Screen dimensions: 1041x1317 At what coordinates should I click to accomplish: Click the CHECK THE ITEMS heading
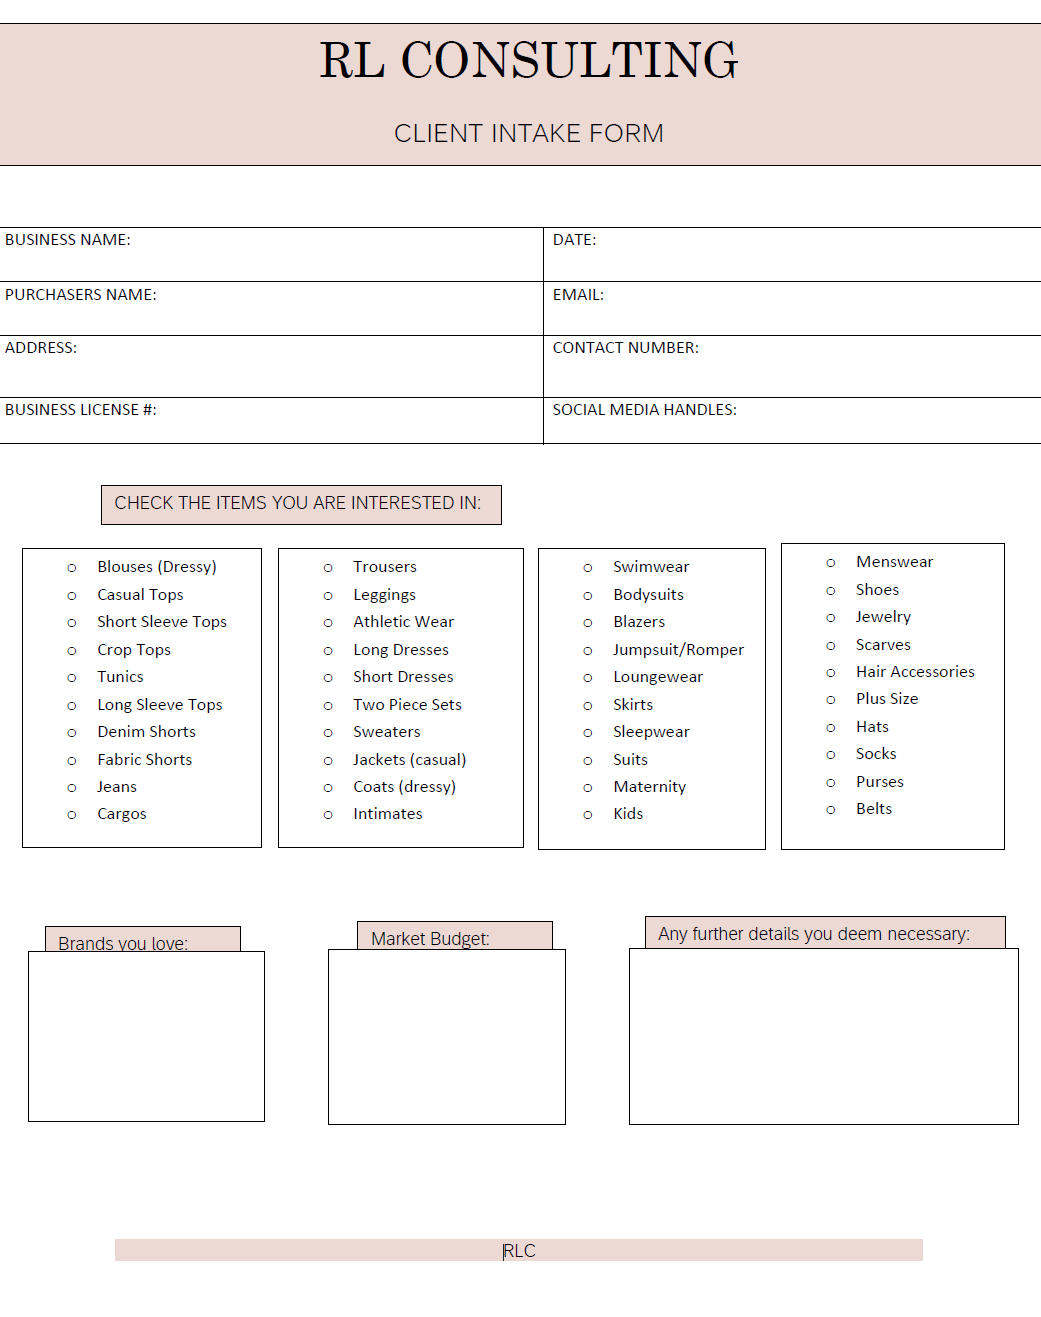pyautogui.click(x=298, y=503)
